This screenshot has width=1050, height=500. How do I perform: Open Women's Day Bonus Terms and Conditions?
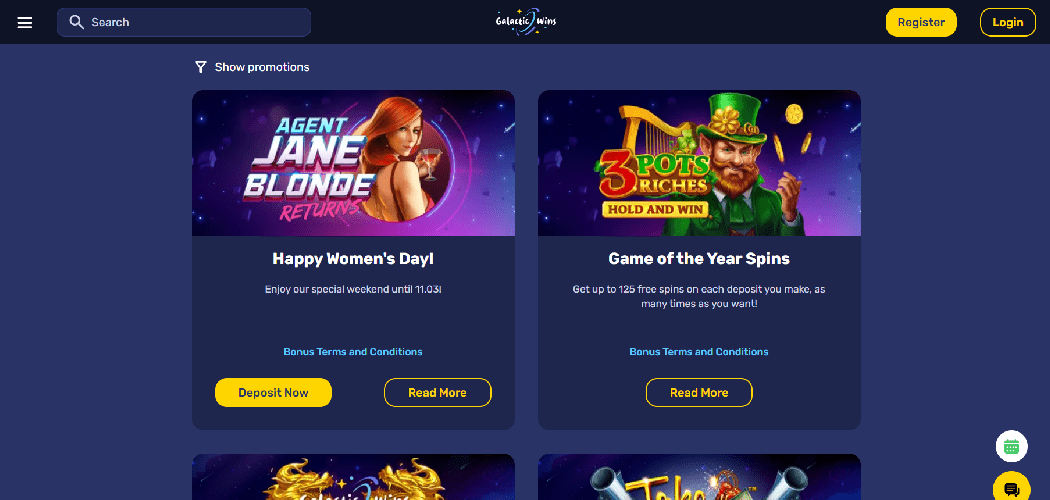[353, 351]
